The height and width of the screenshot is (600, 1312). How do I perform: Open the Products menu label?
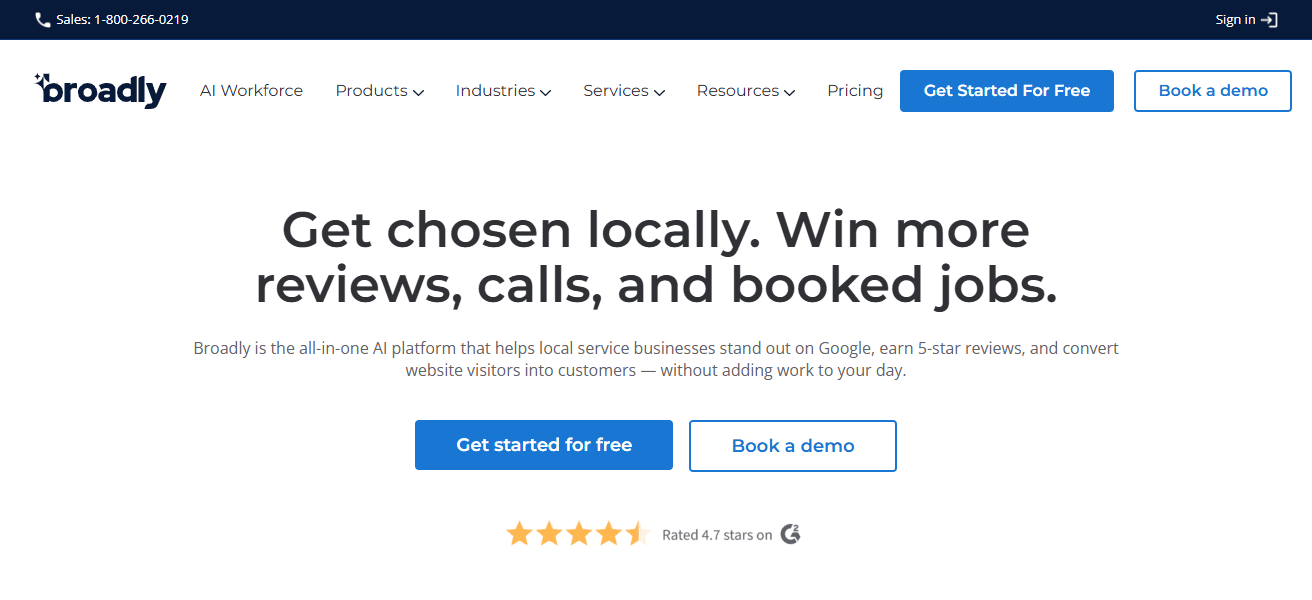click(x=371, y=90)
